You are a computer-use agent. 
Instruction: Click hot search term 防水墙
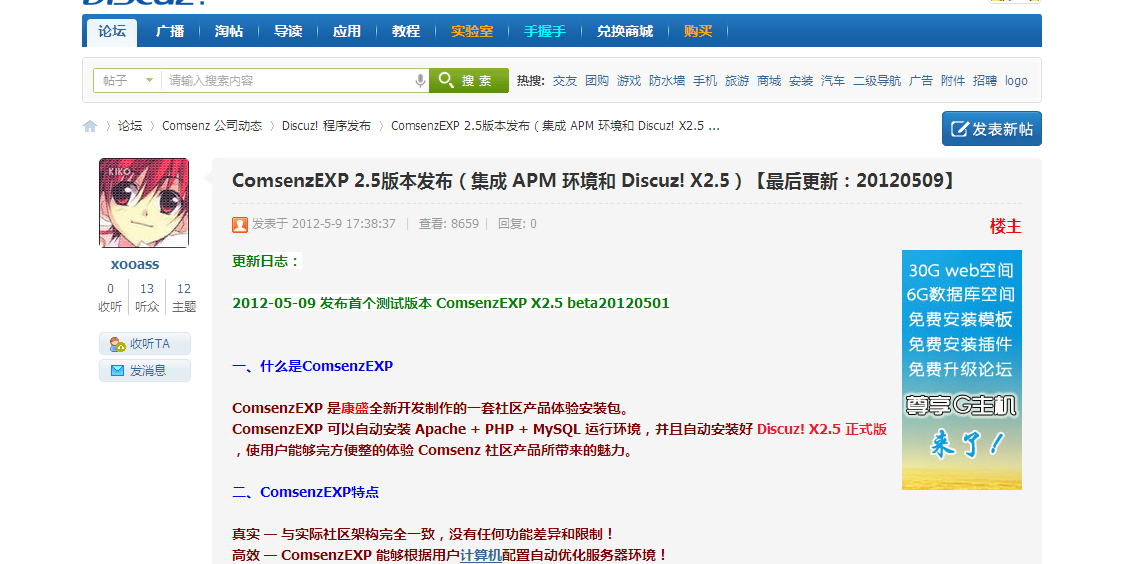pyautogui.click(x=667, y=81)
